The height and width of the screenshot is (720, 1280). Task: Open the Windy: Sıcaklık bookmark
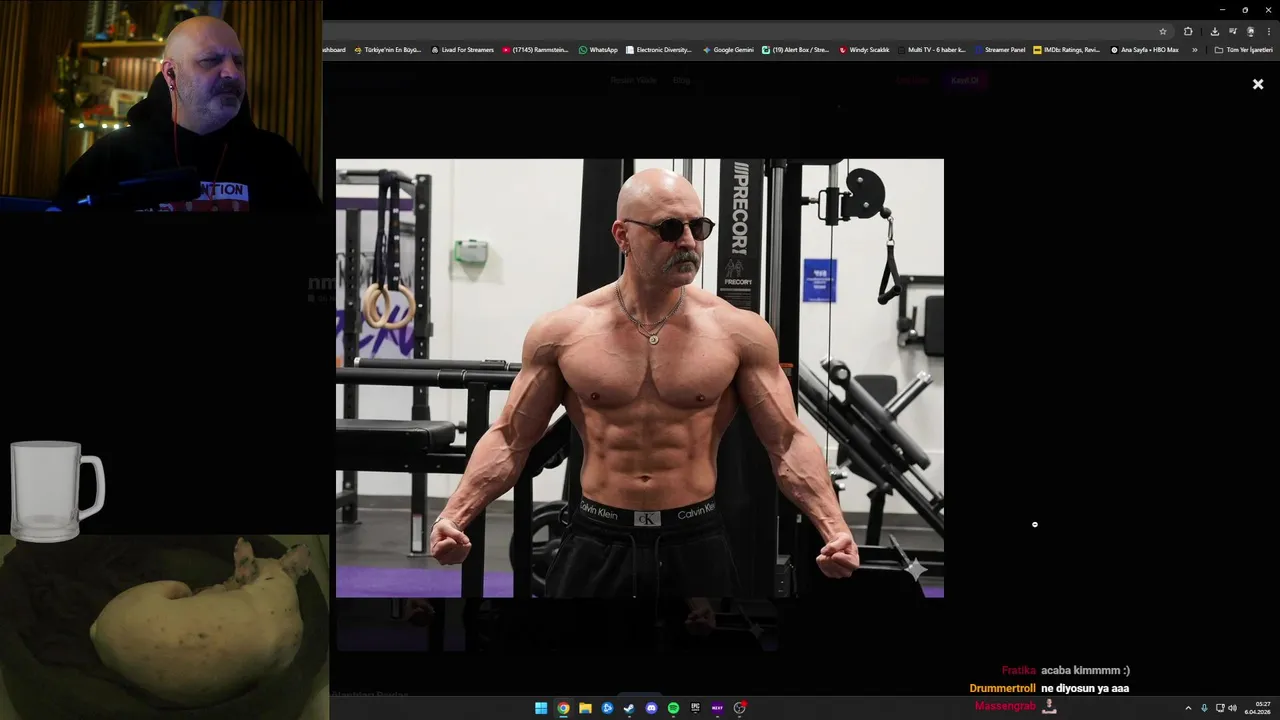point(864,50)
